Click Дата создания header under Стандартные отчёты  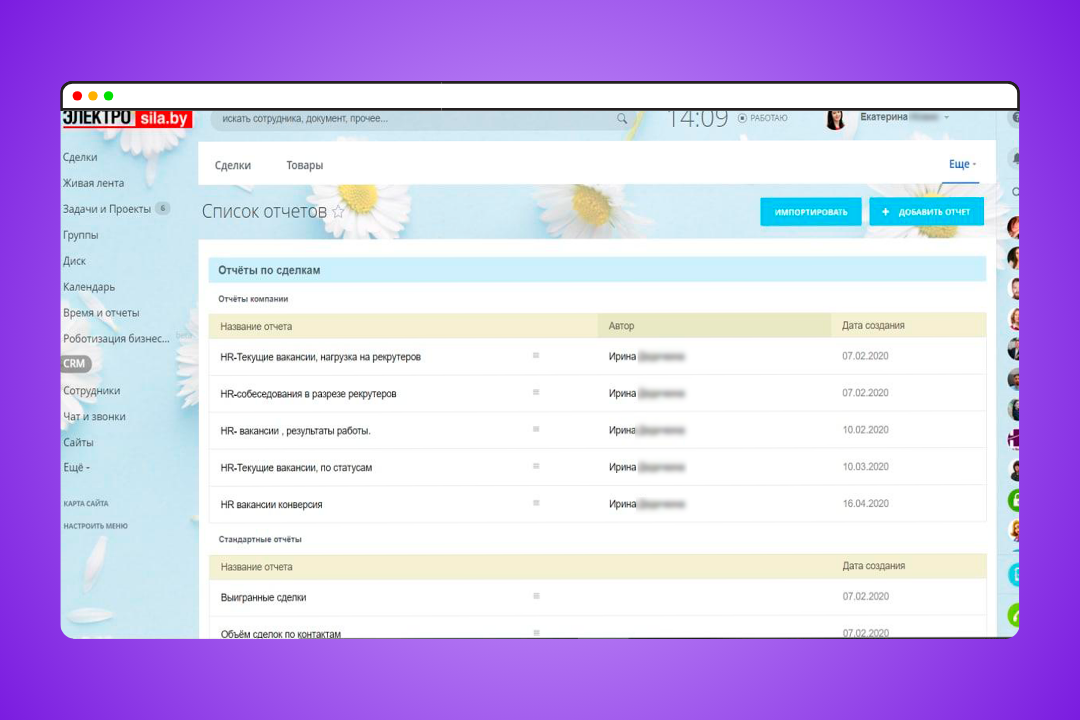873,566
